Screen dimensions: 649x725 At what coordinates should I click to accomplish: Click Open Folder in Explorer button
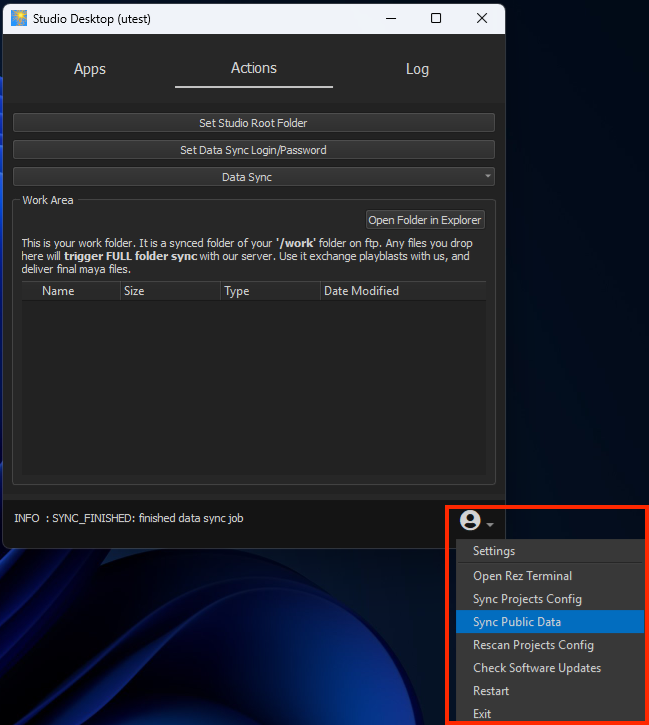coord(425,220)
